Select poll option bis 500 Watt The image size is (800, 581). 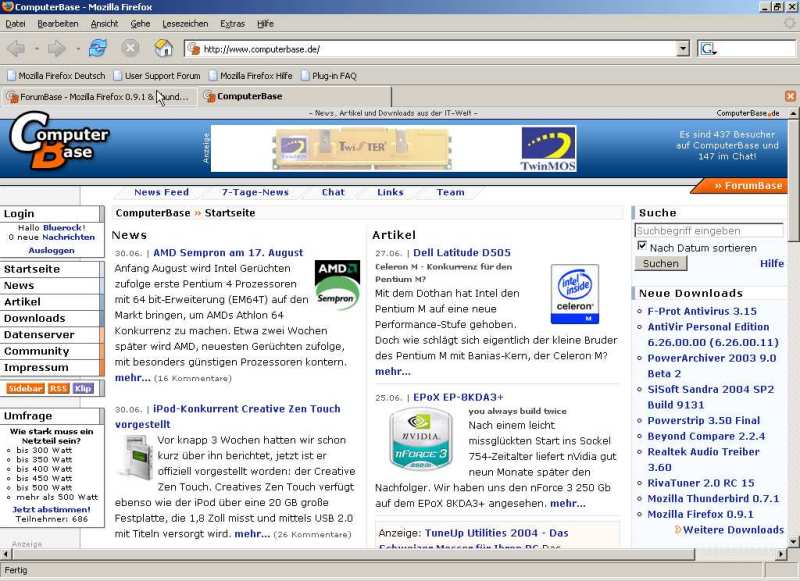tap(9, 488)
